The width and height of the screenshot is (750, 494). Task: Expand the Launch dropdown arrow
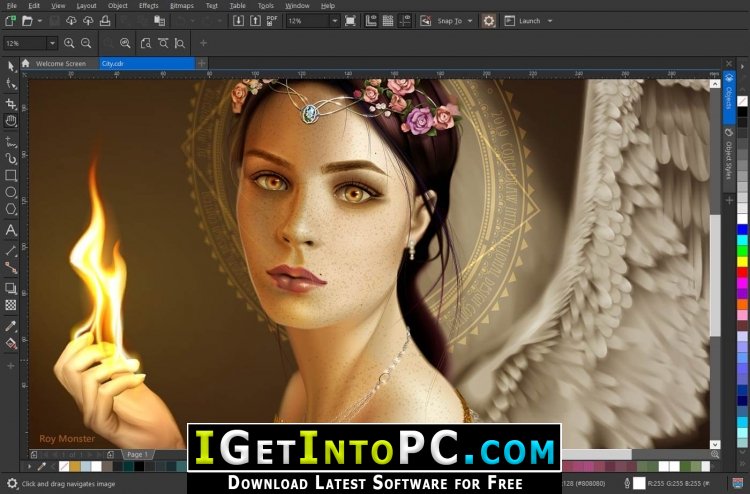tap(550, 21)
